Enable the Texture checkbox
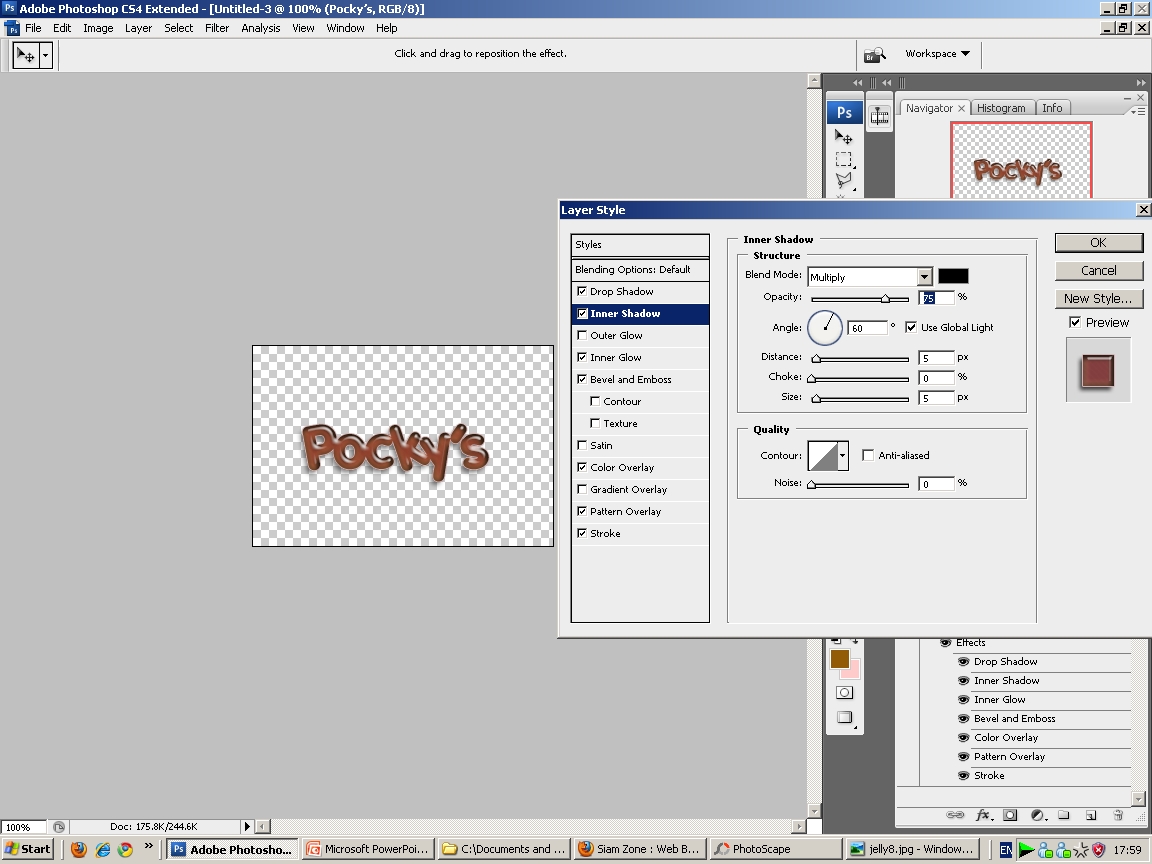The width and height of the screenshot is (1152, 864). pos(595,423)
